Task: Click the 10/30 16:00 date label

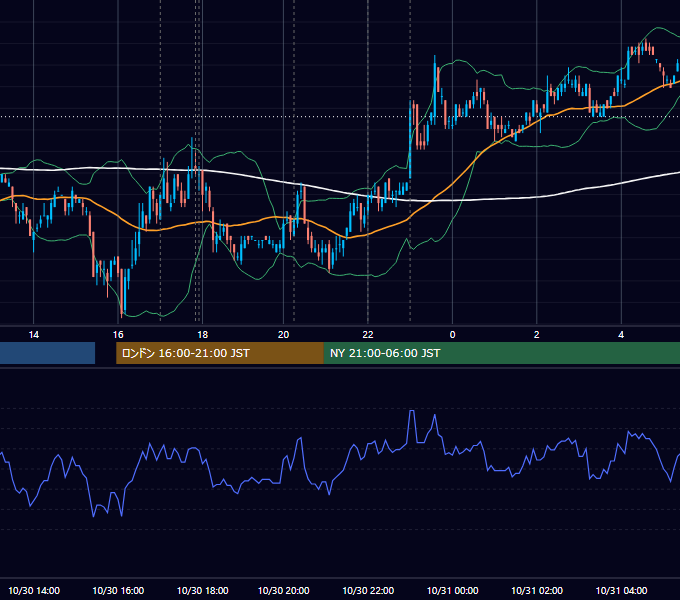Action: 118,590
